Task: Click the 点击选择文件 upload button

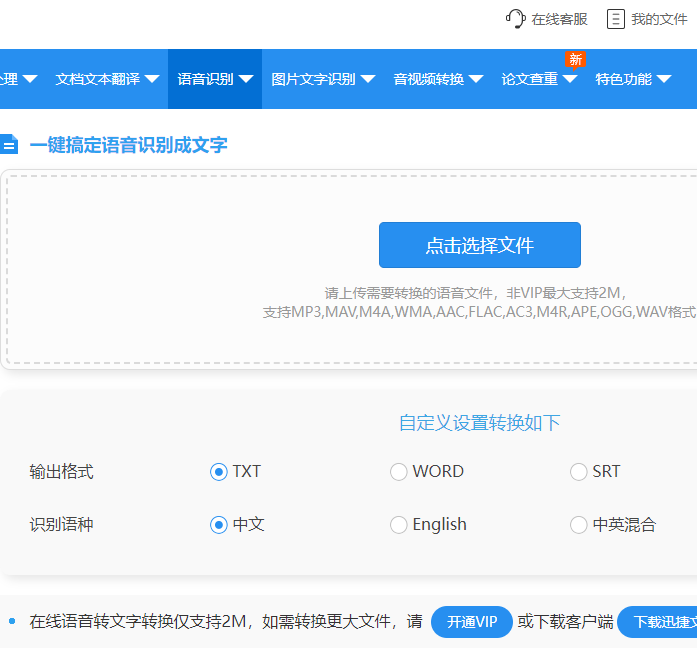Action: [480, 245]
